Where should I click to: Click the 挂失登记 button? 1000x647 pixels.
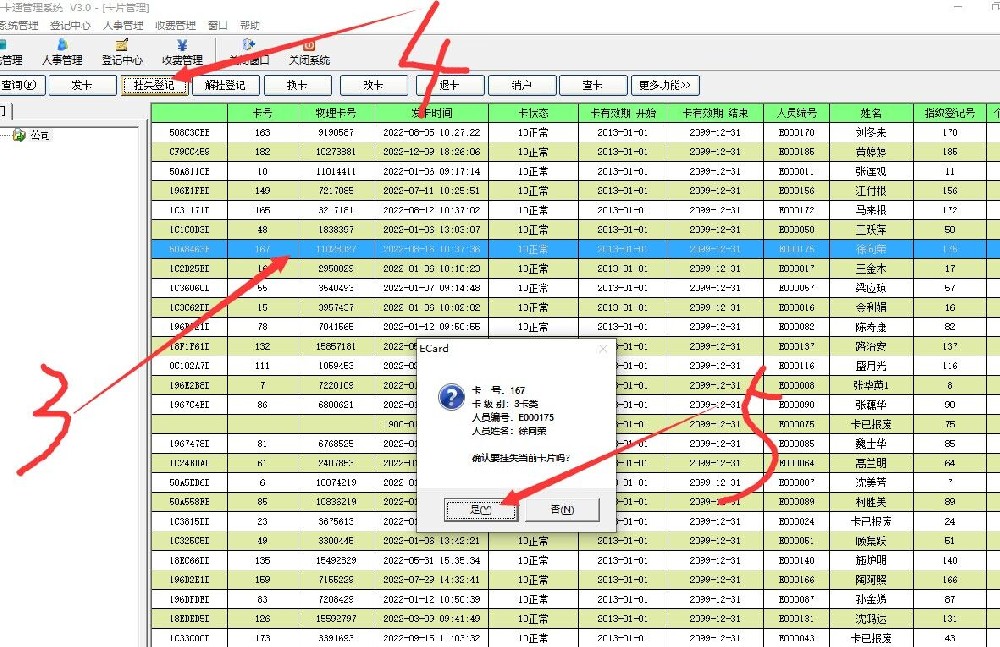(x=154, y=86)
